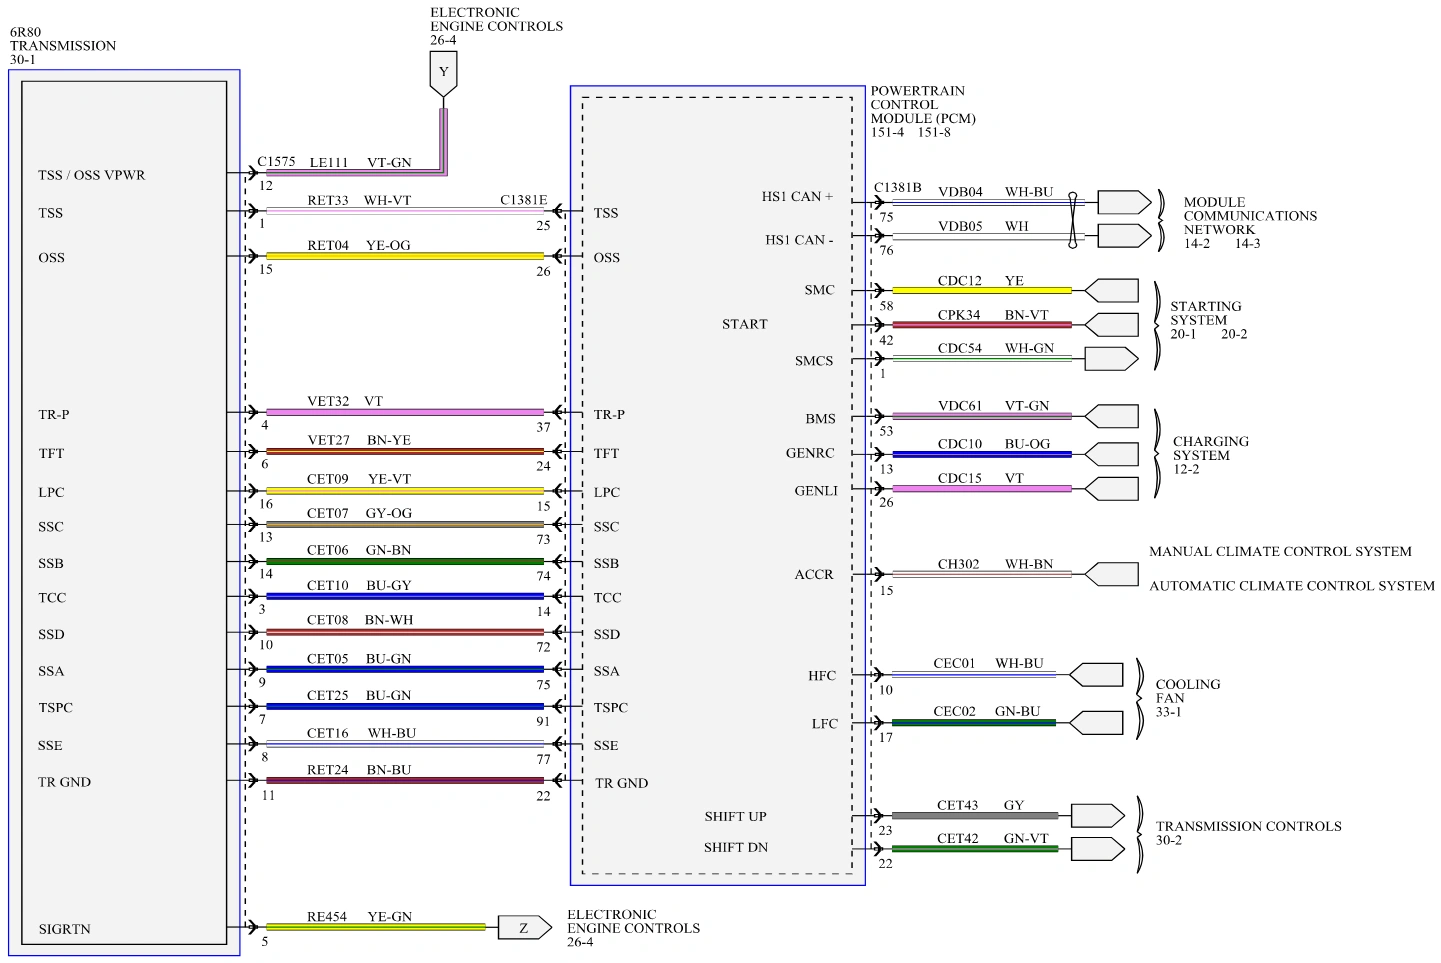Select the wire label CET06 GN-BN
Screen dimensions: 1441x963
click(359, 550)
